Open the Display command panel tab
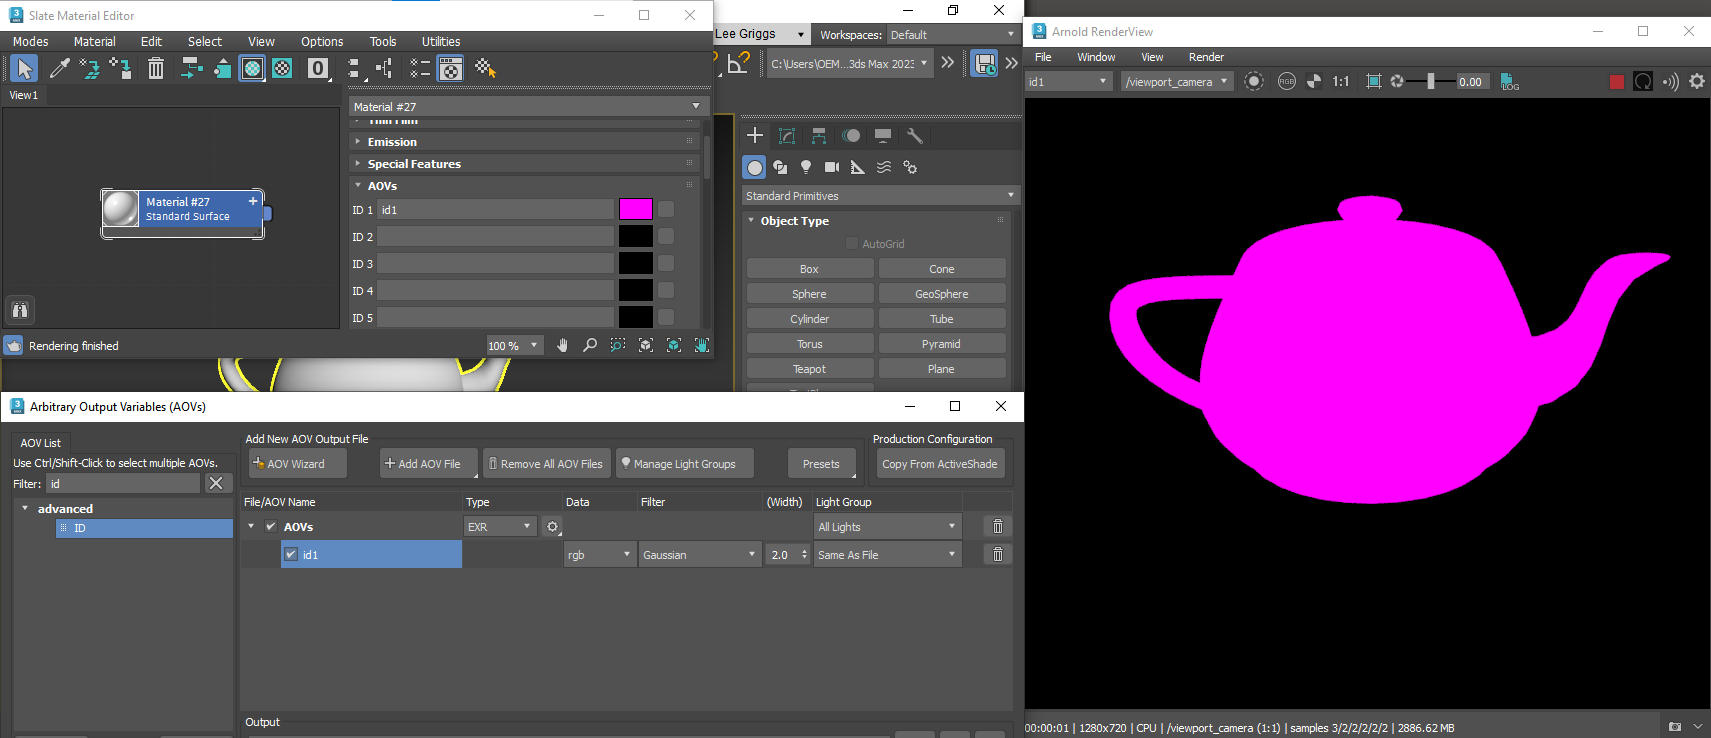Viewport: 1711px width, 738px height. coord(883,136)
